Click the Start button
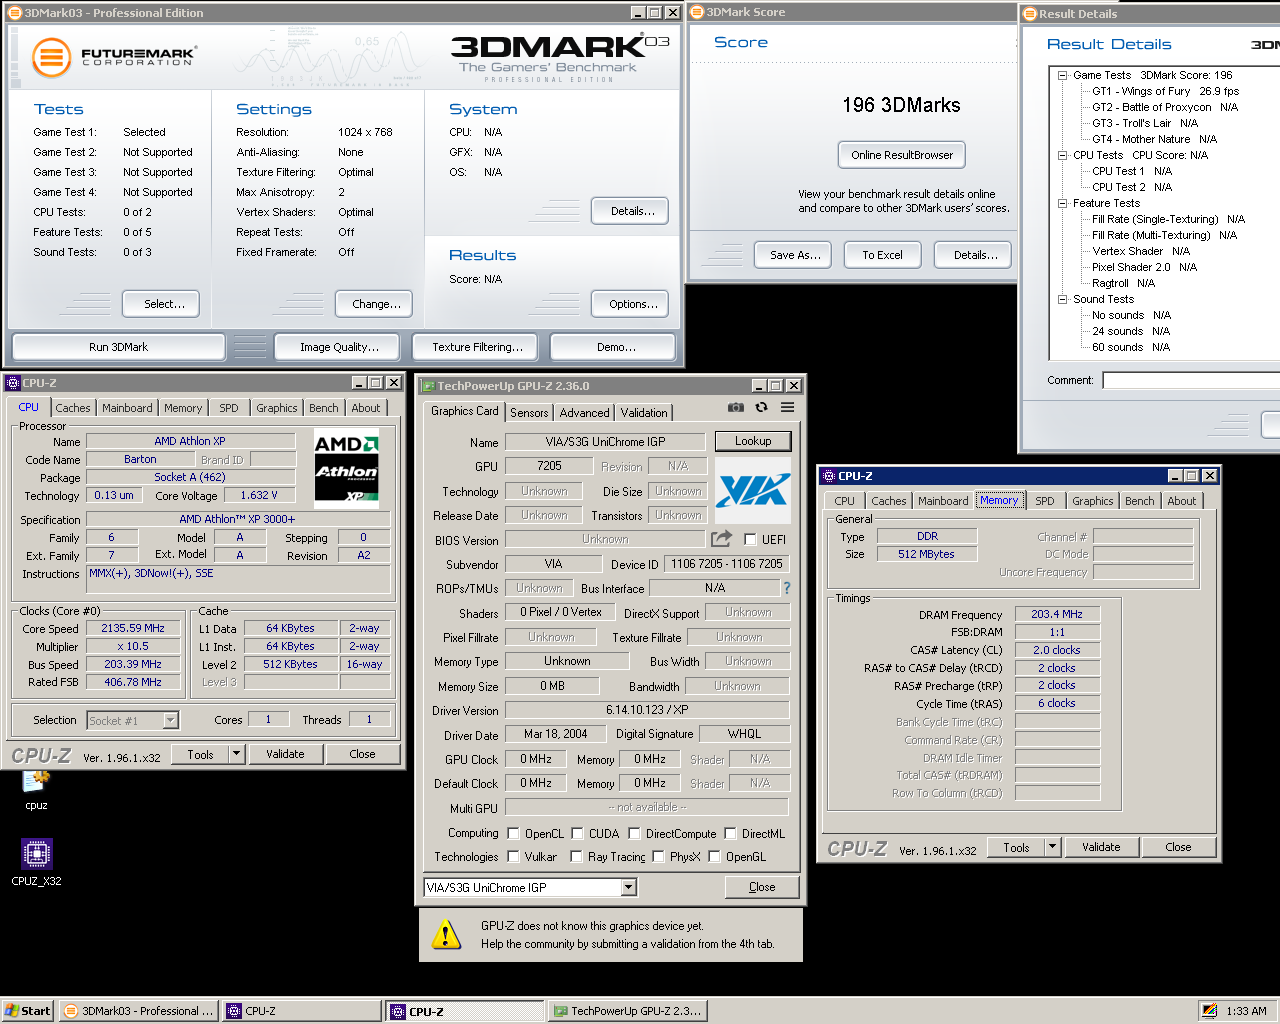The height and width of the screenshot is (1024, 1280). pyautogui.click(x=28, y=1011)
